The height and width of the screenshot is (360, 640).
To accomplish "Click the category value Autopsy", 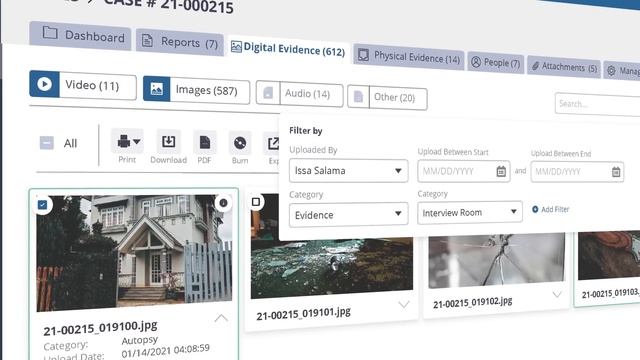I will (x=140, y=340).
